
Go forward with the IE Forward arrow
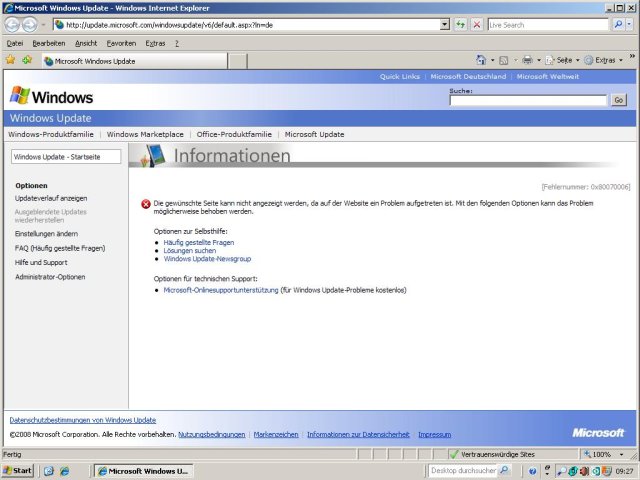click(29, 25)
